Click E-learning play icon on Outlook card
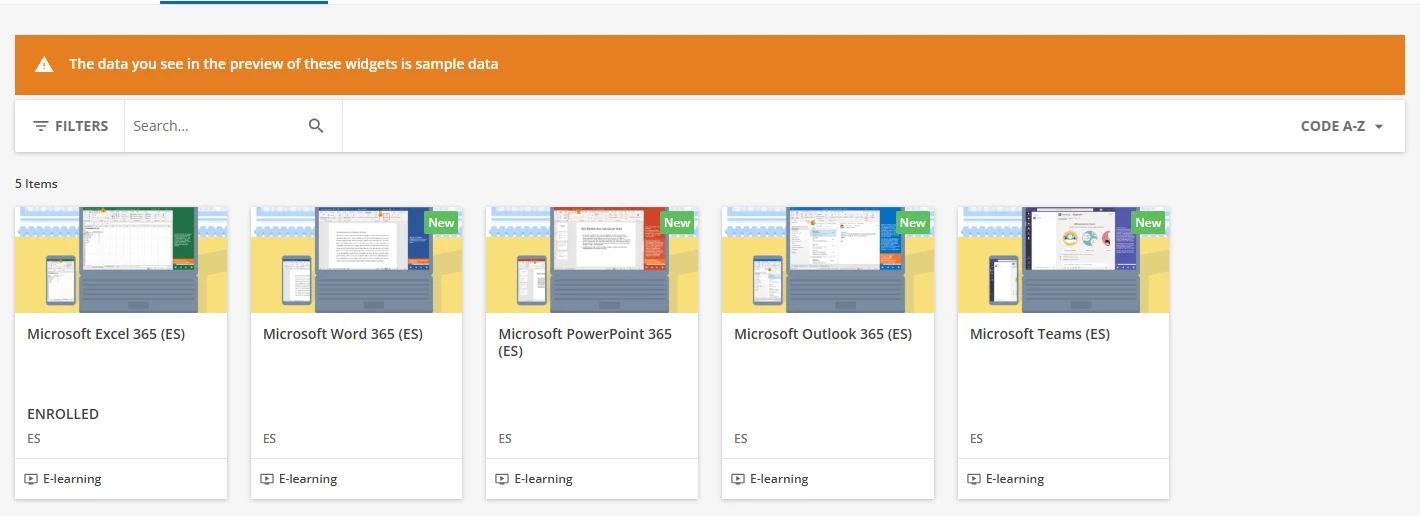Image resolution: width=1420 pixels, height=516 pixels. 738,479
